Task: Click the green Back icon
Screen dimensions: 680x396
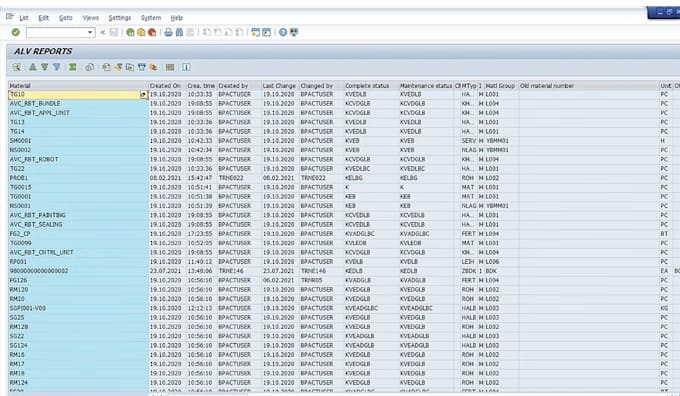Action: pyautogui.click(x=130, y=32)
